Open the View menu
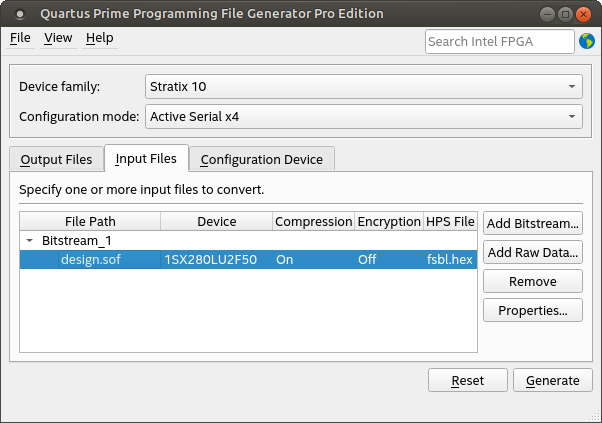The height and width of the screenshot is (423, 602). (x=58, y=38)
